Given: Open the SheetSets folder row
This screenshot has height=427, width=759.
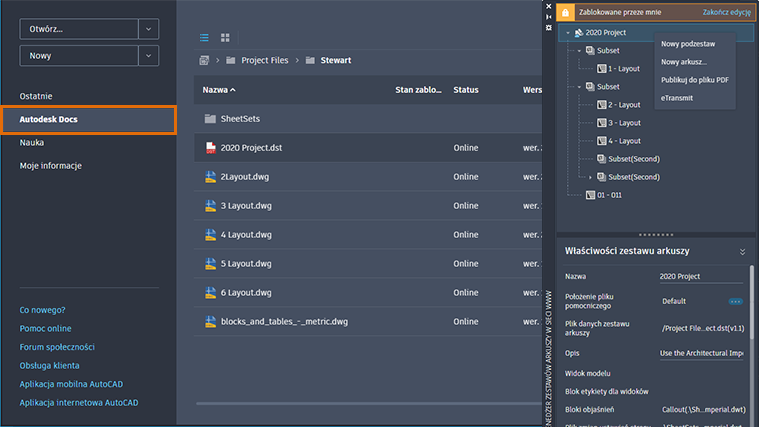Looking at the screenshot, I should 368,119.
